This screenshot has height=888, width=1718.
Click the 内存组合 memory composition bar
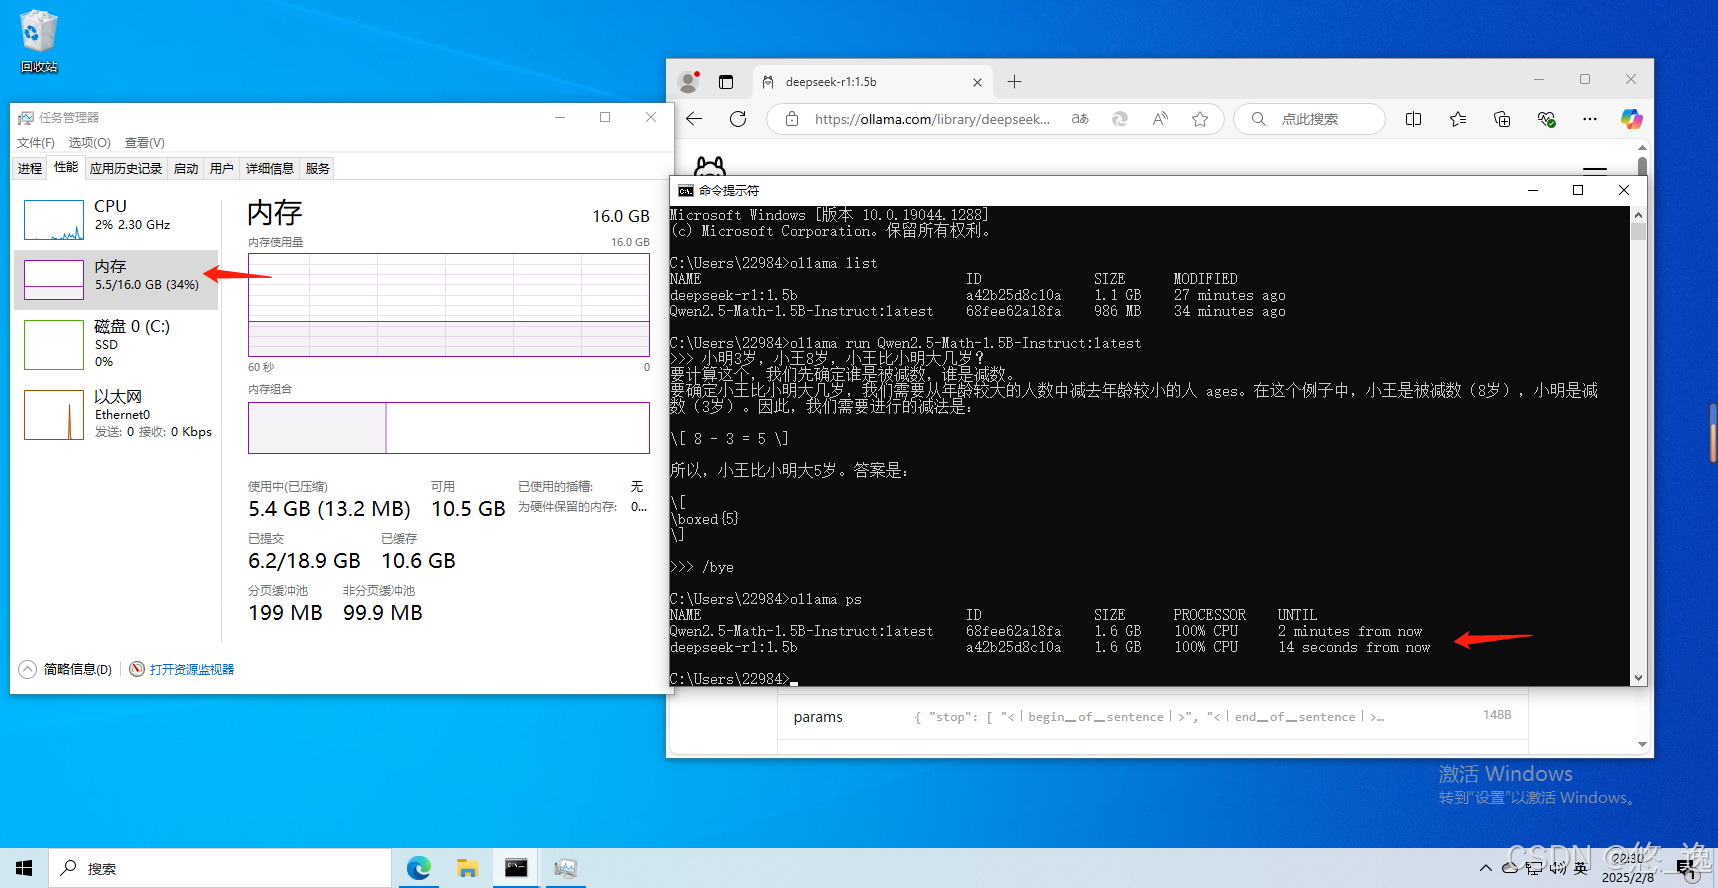[x=449, y=428]
